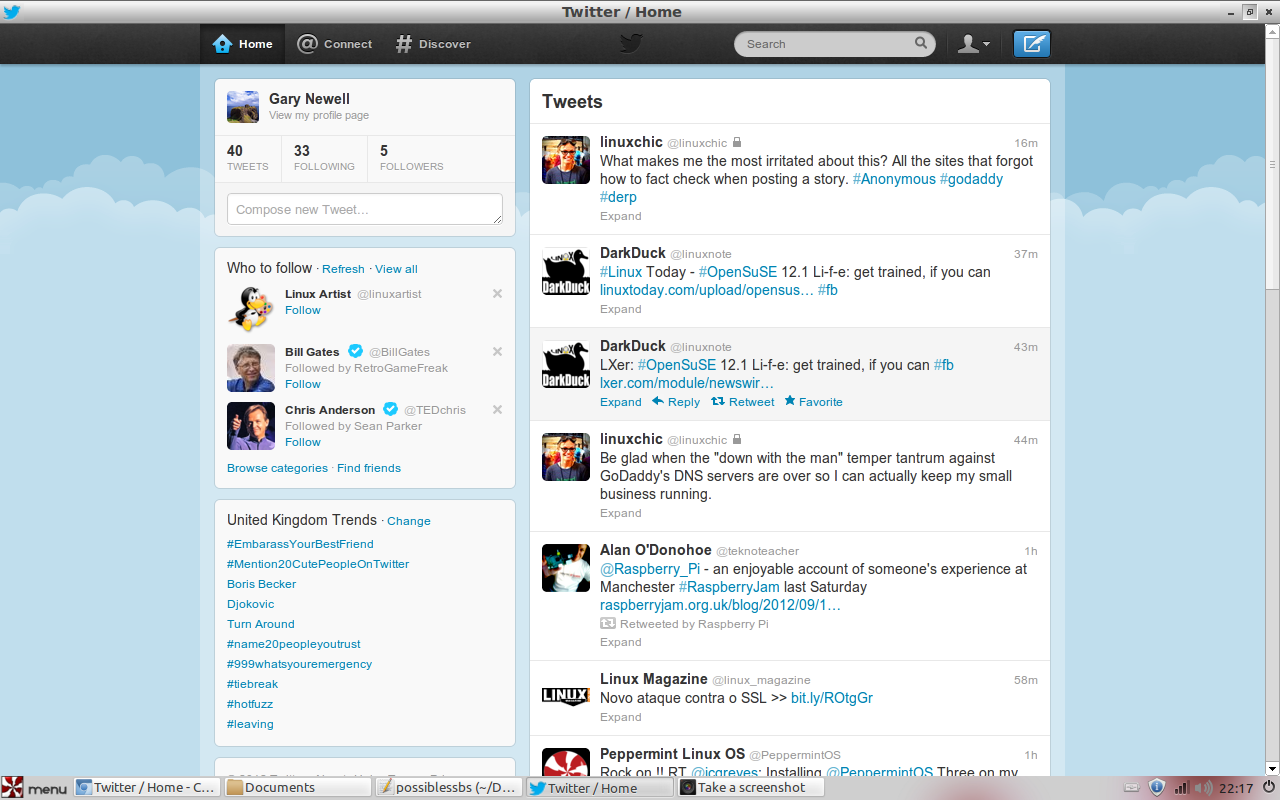Click the taskbar clock showing 22:17
The image size is (1280, 800).
(x=1236, y=788)
